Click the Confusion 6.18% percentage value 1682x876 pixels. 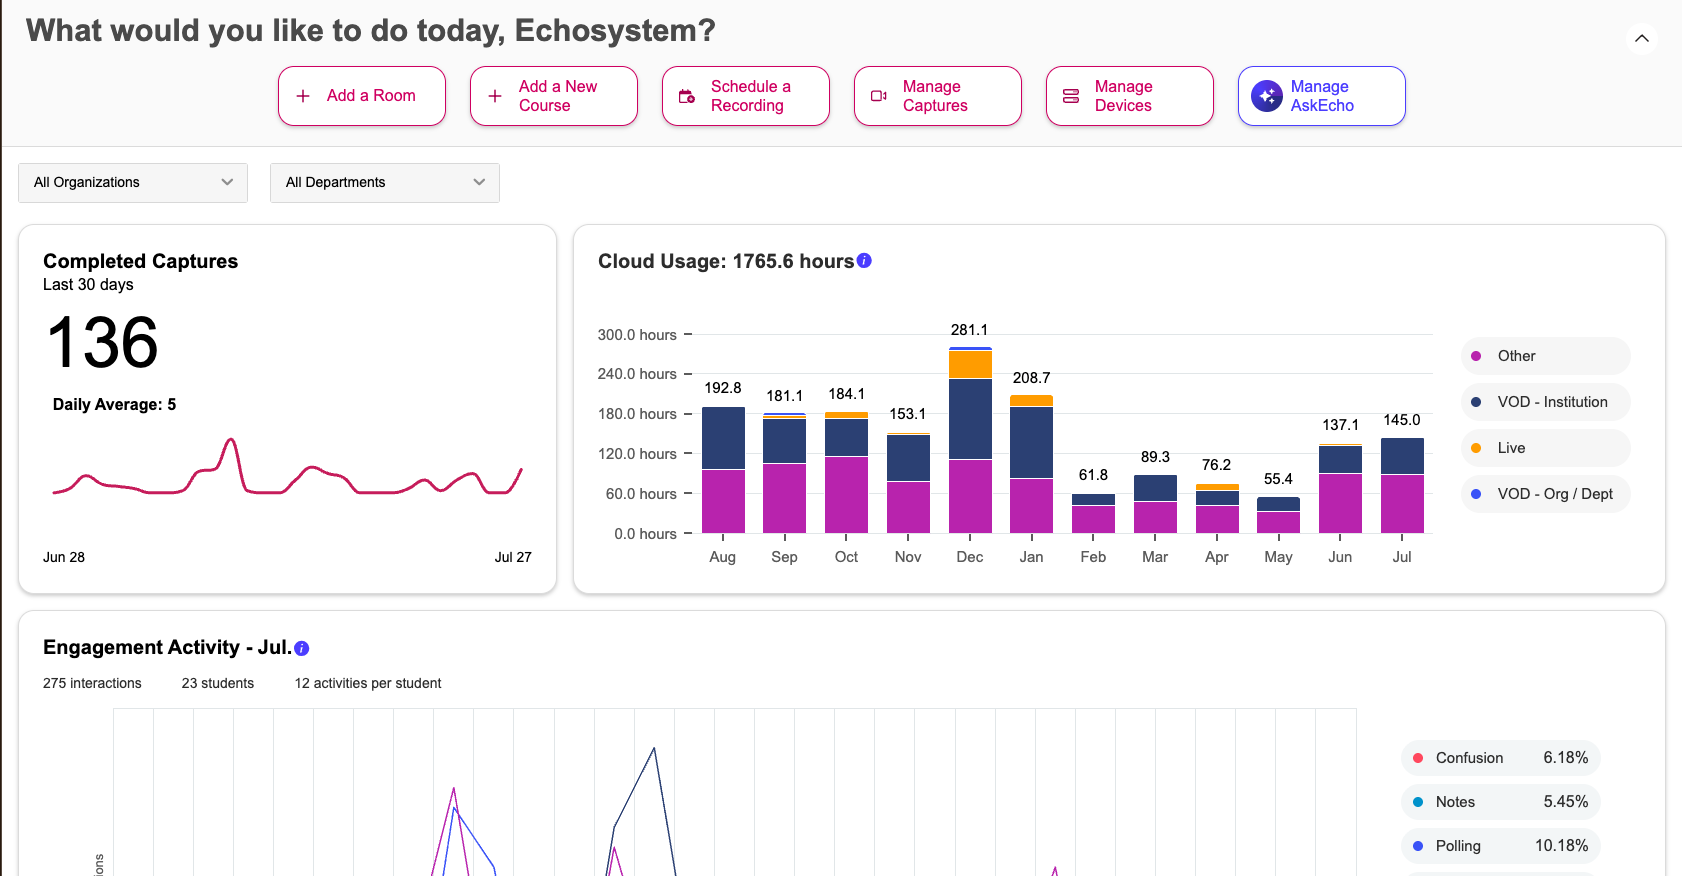tap(1565, 758)
